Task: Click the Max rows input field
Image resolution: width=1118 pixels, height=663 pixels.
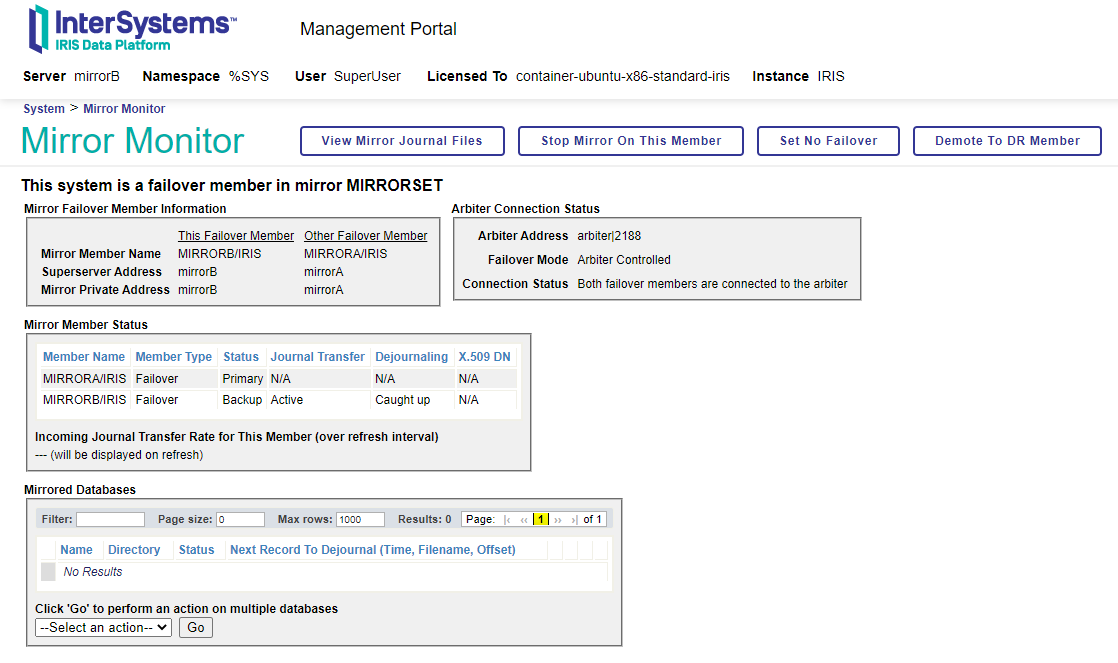Action: [x=360, y=520]
